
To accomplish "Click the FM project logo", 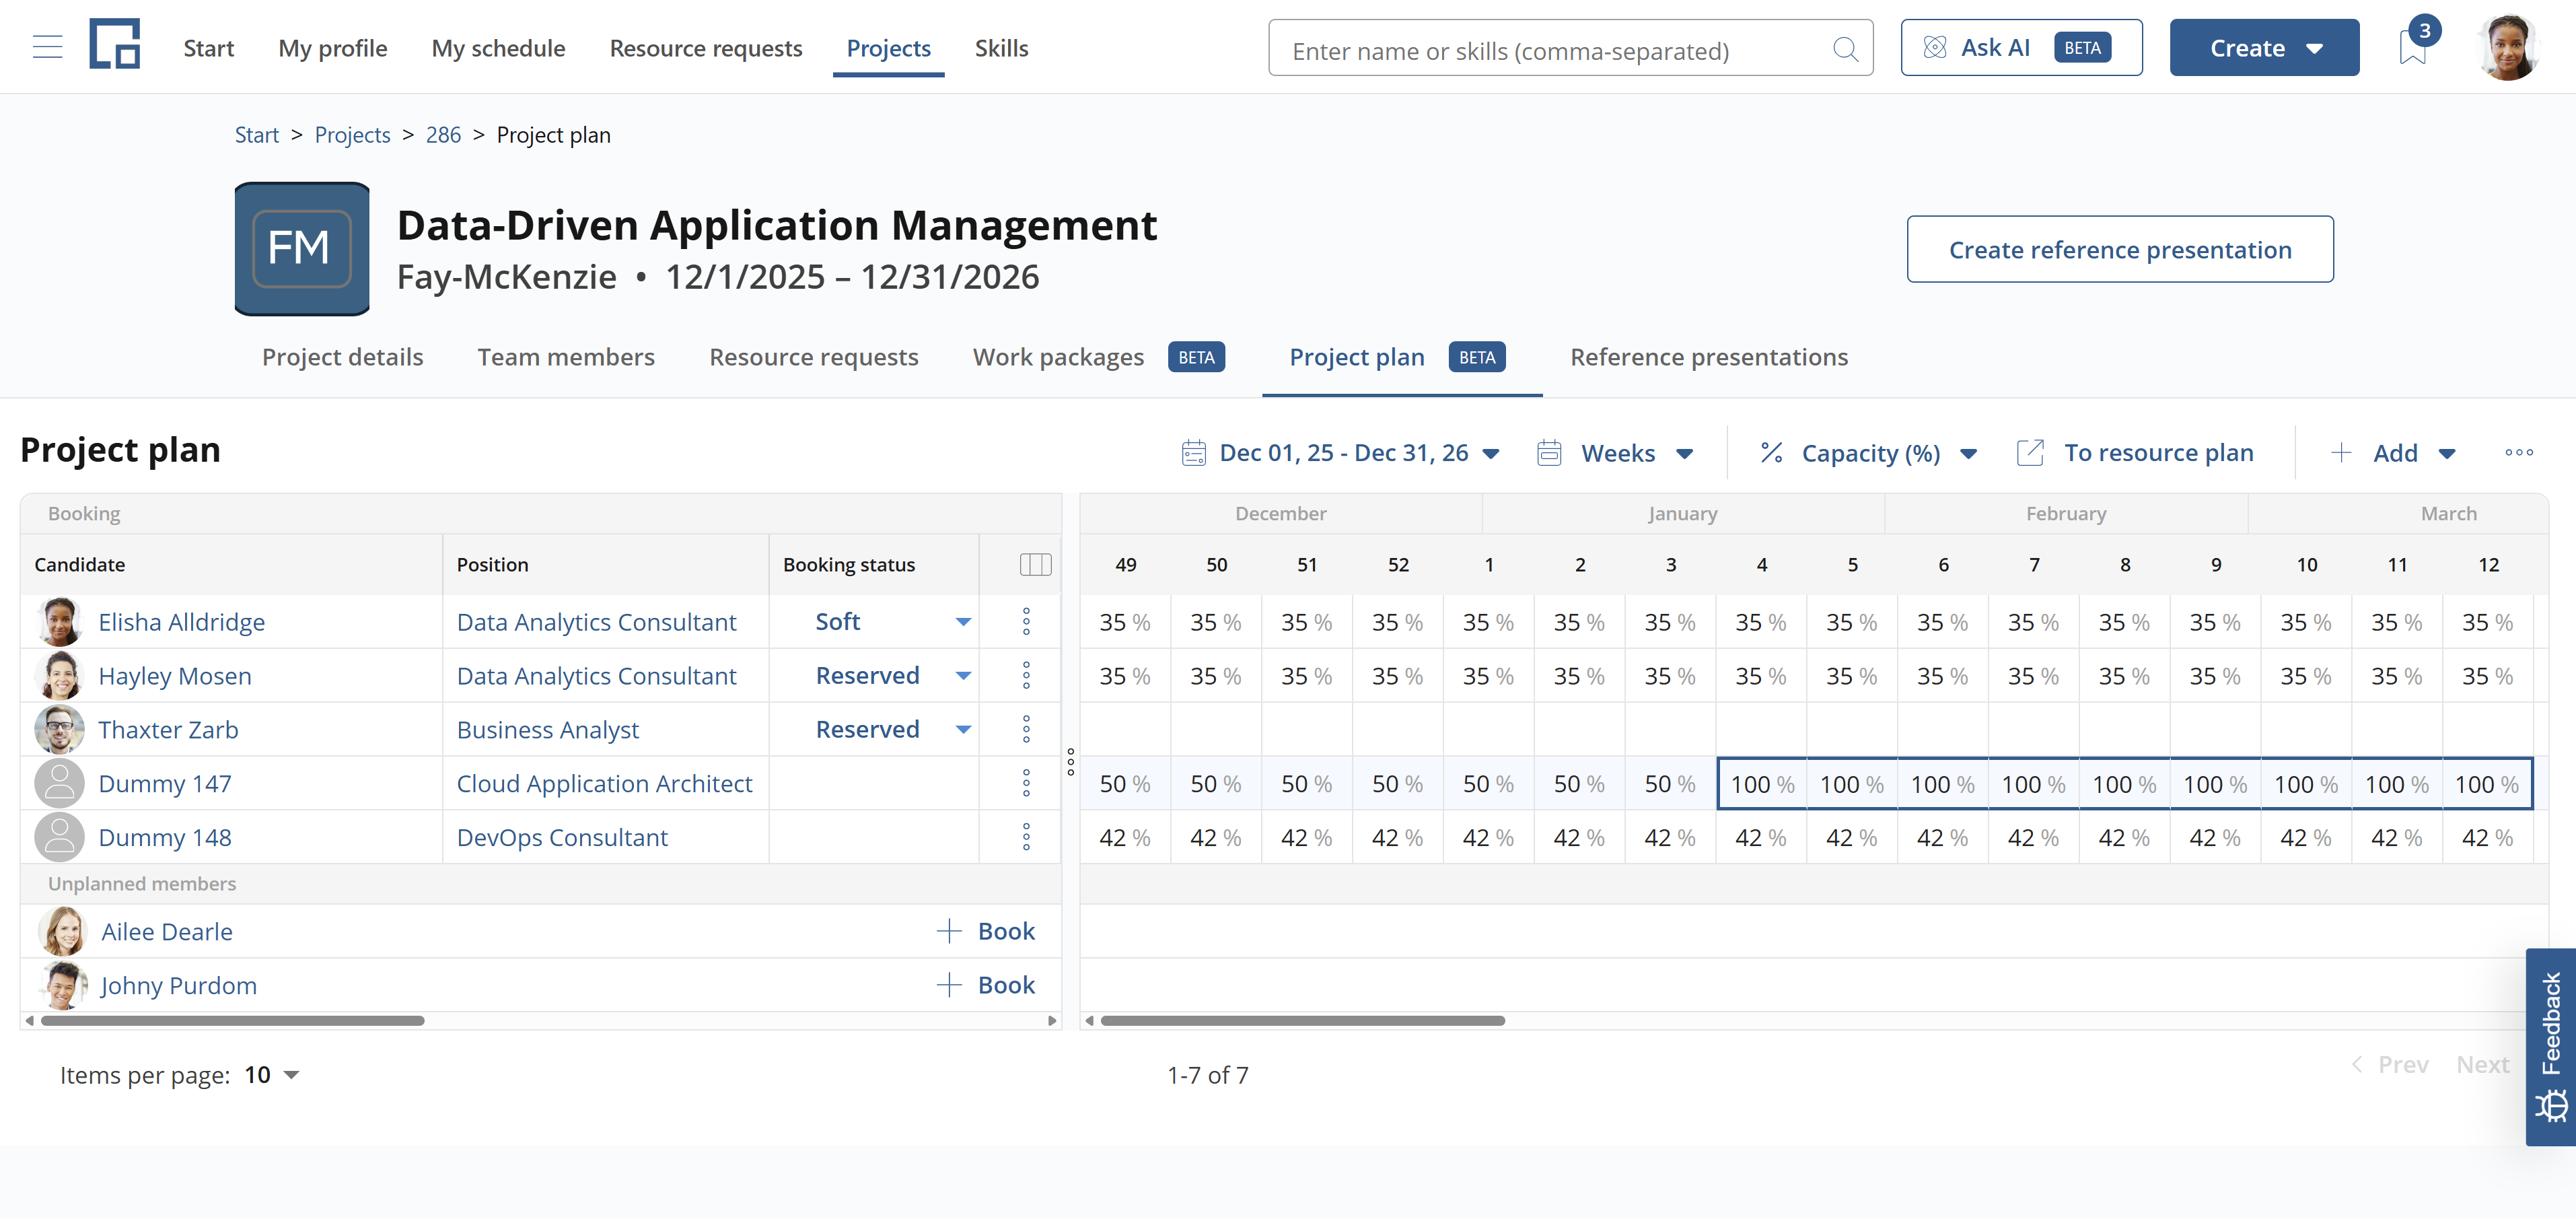I will pos(302,249).
